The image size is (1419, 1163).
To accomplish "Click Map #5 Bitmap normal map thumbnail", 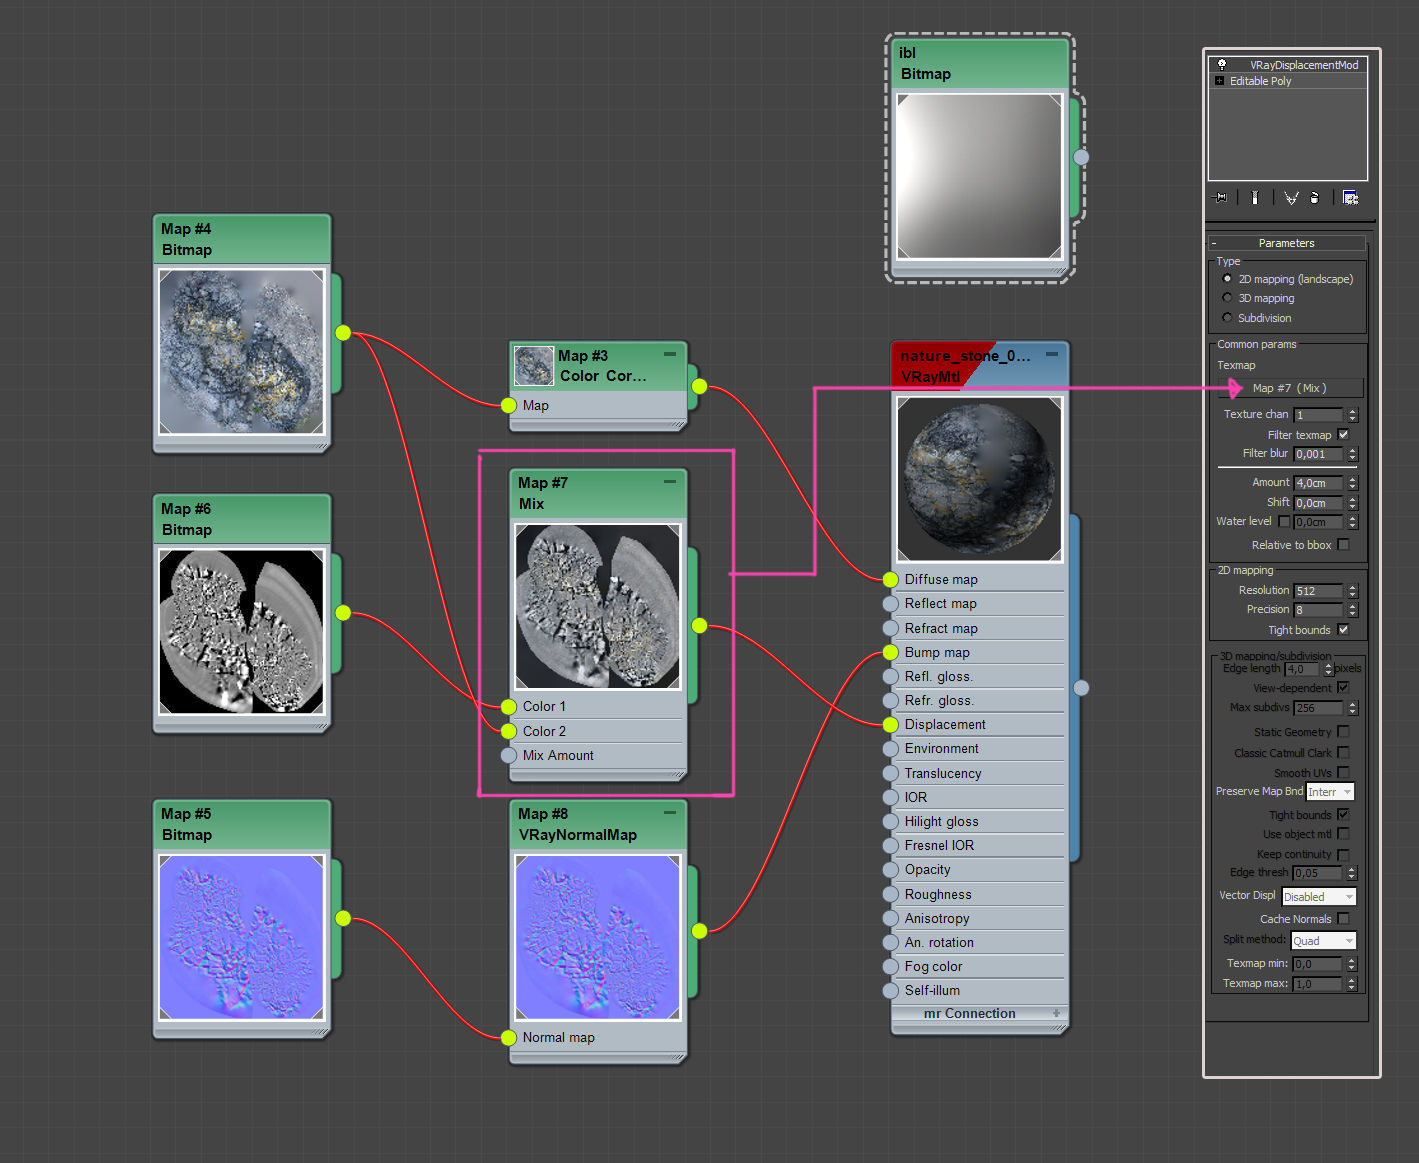I will 242,937.
